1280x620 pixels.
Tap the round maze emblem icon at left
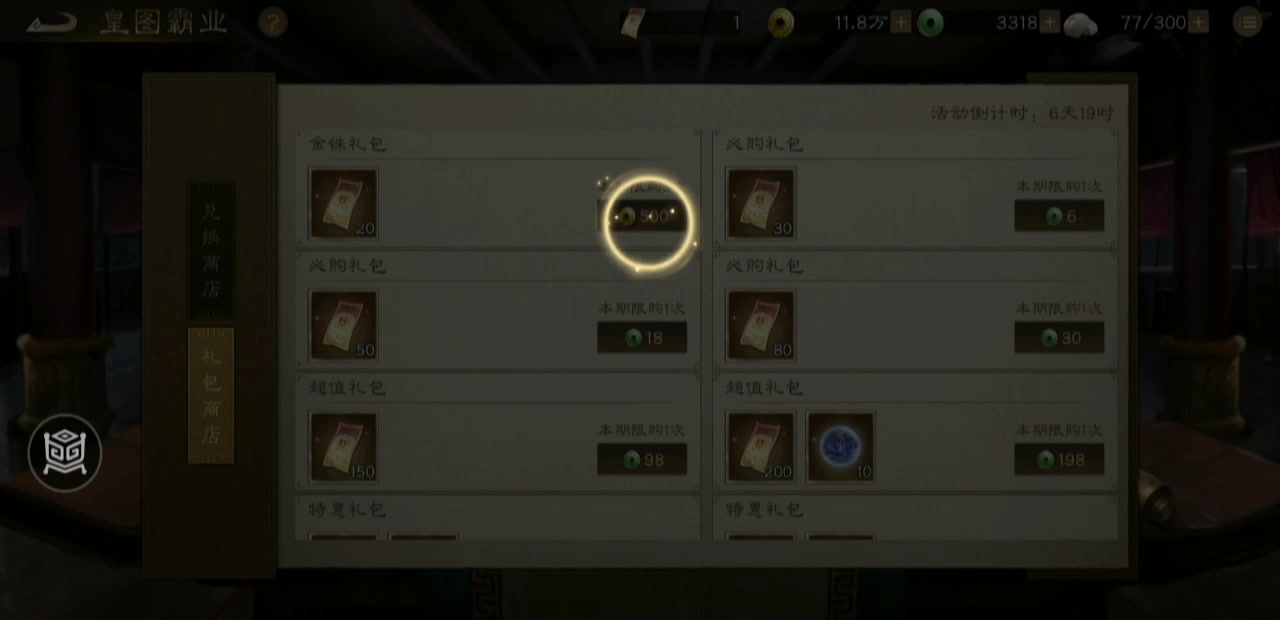click(65, 453)
